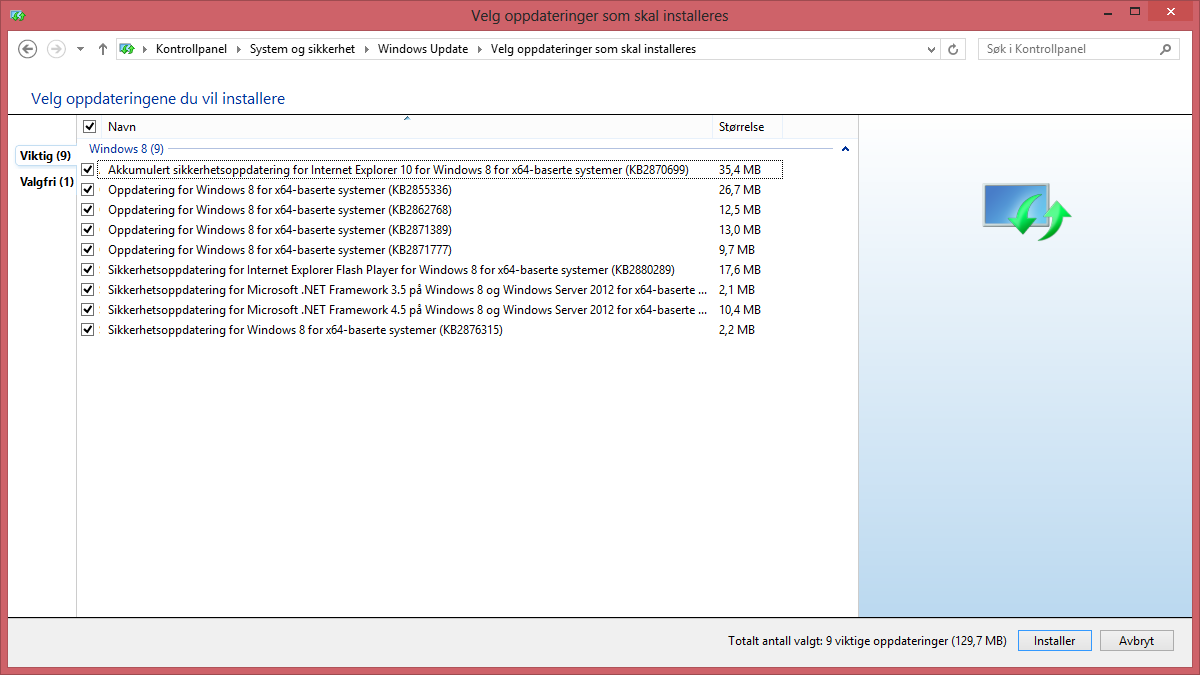The image size is (1200, 675).
Task: Open address bar history dropdown
Action: pos(932,49)
